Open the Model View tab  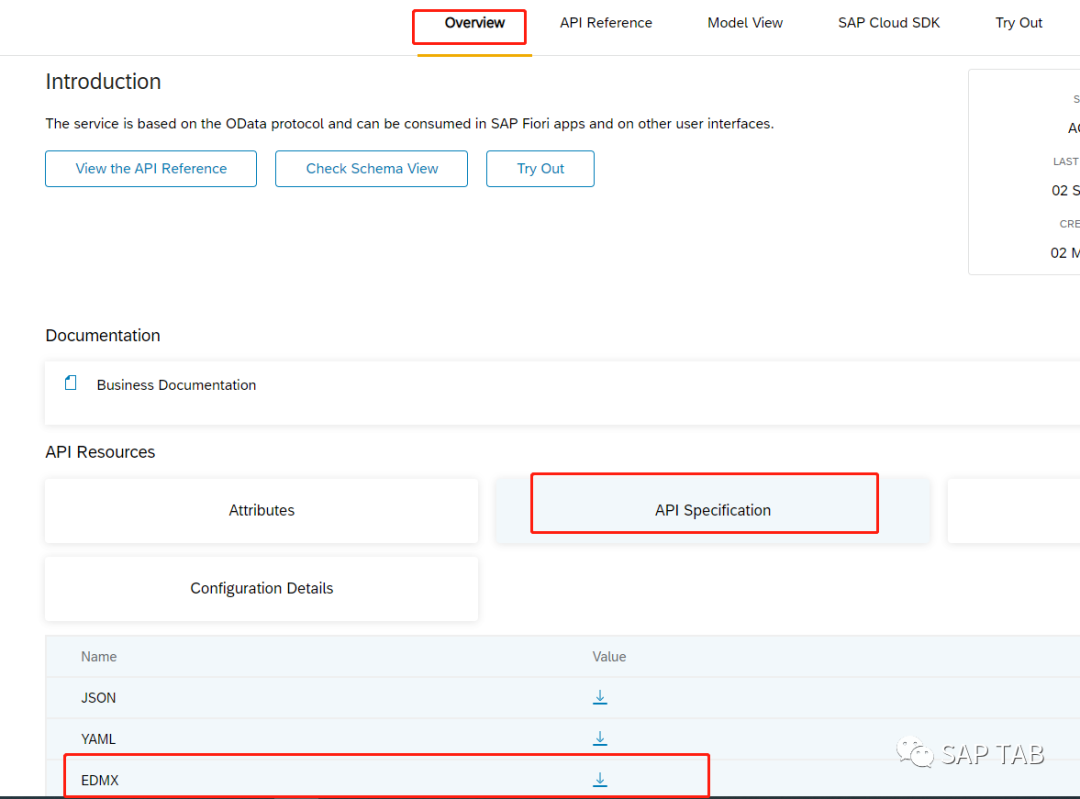745,23
